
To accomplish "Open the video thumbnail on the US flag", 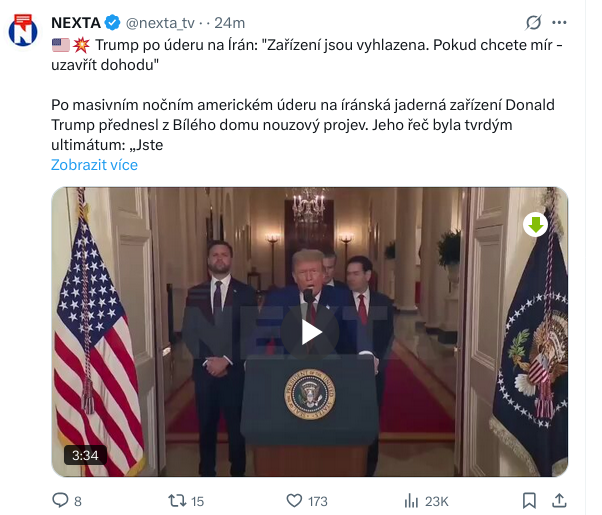I will [96, 346].
